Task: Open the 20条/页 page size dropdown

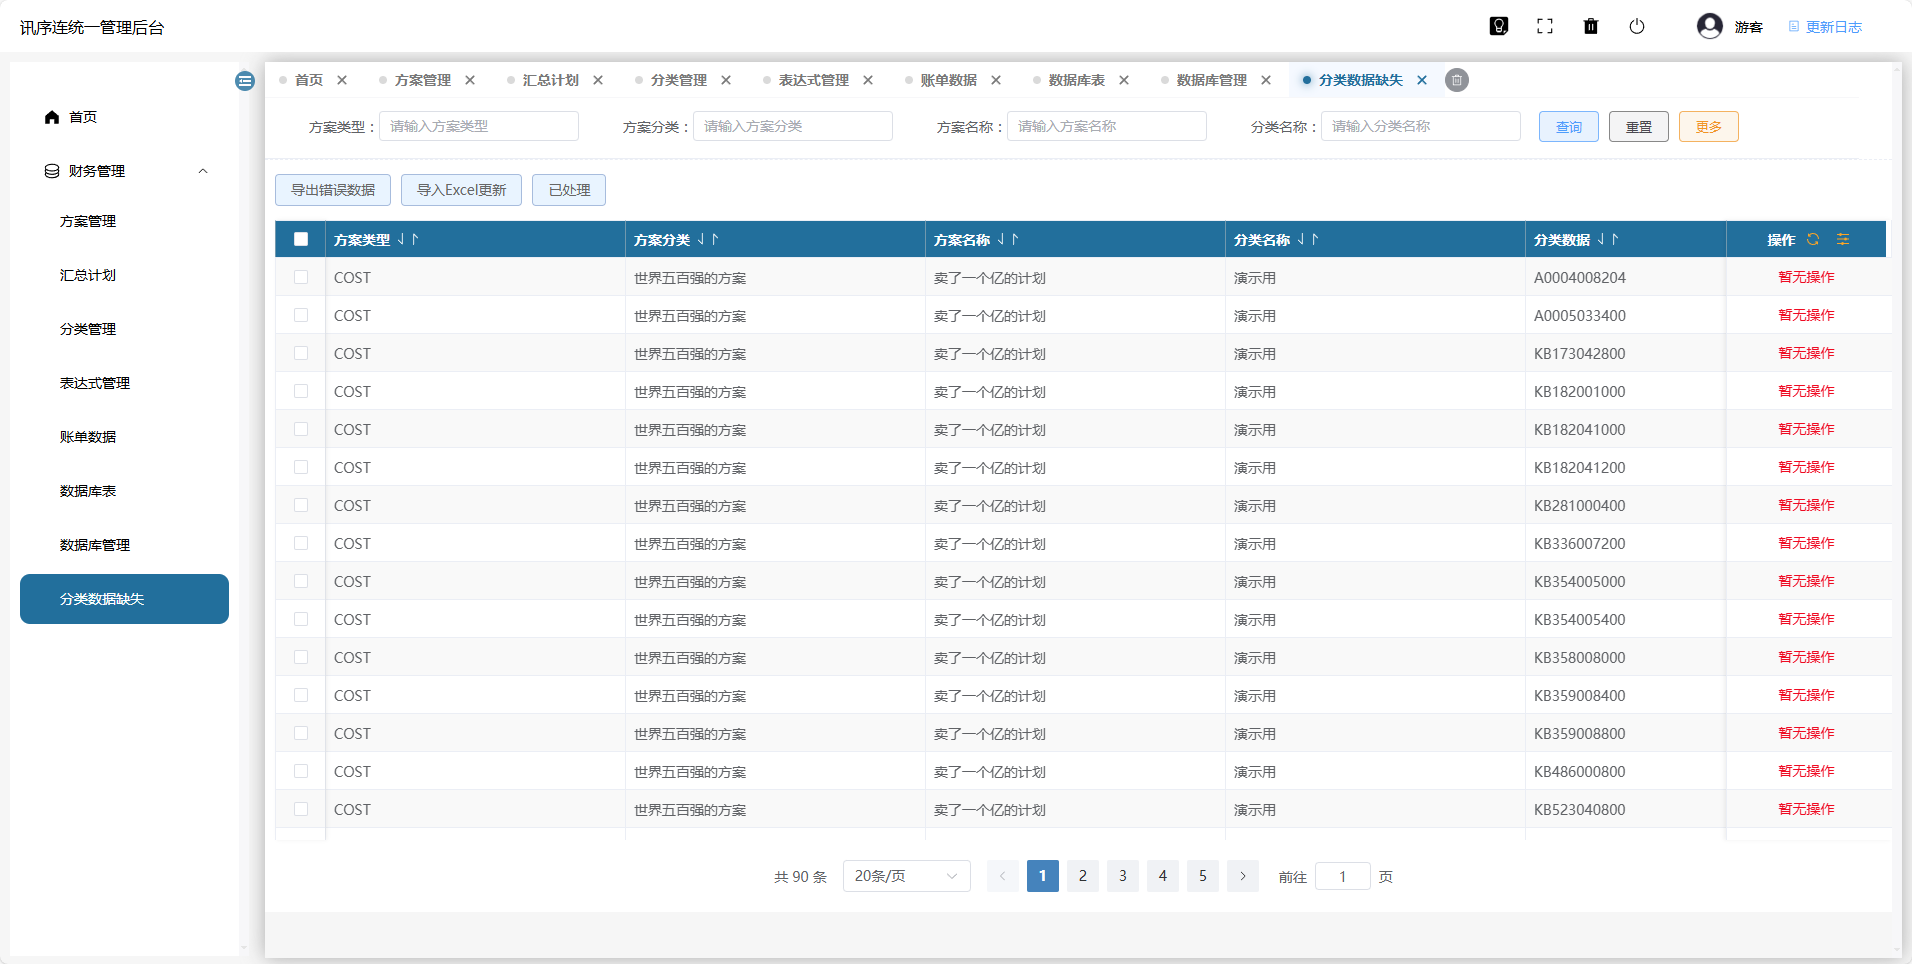Action: 906,876
